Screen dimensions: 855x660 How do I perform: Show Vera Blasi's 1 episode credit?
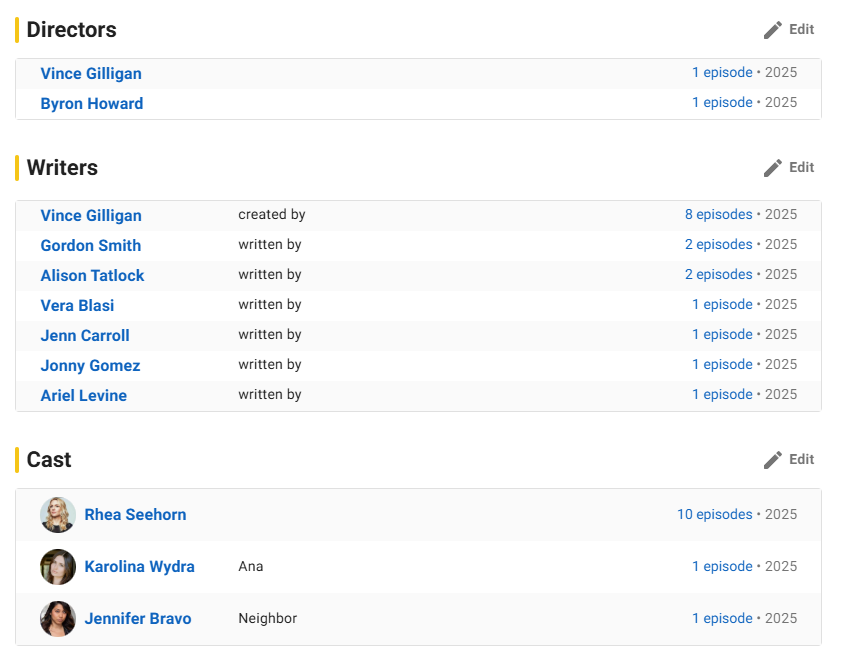coord(722,304)
